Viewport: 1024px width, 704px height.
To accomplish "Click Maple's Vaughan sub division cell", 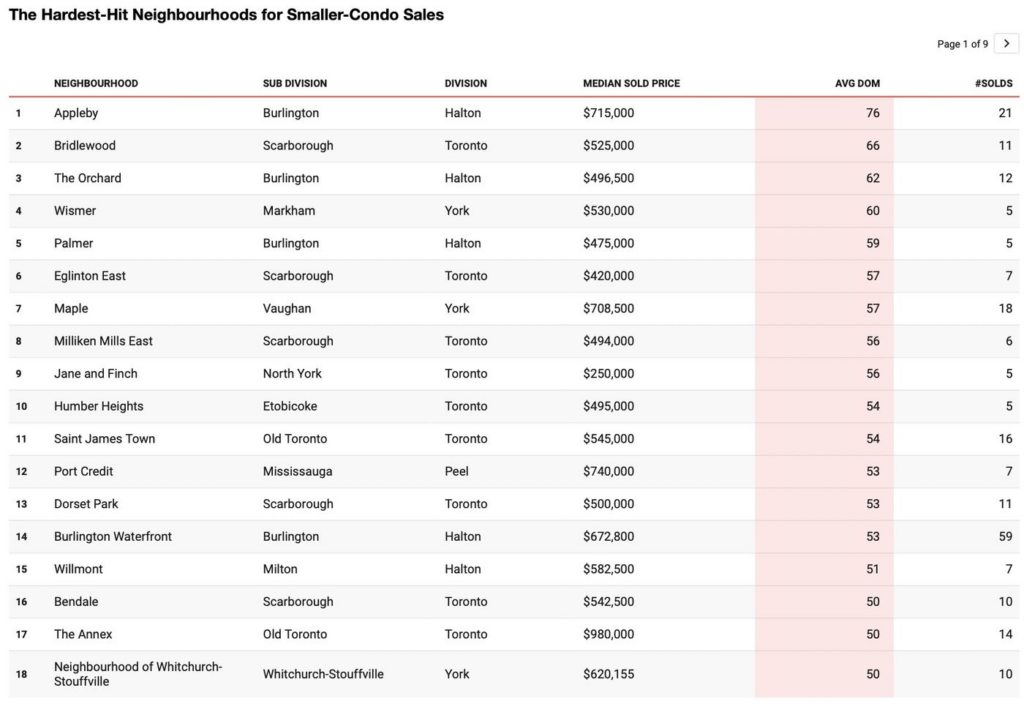I will pos(287,309).
